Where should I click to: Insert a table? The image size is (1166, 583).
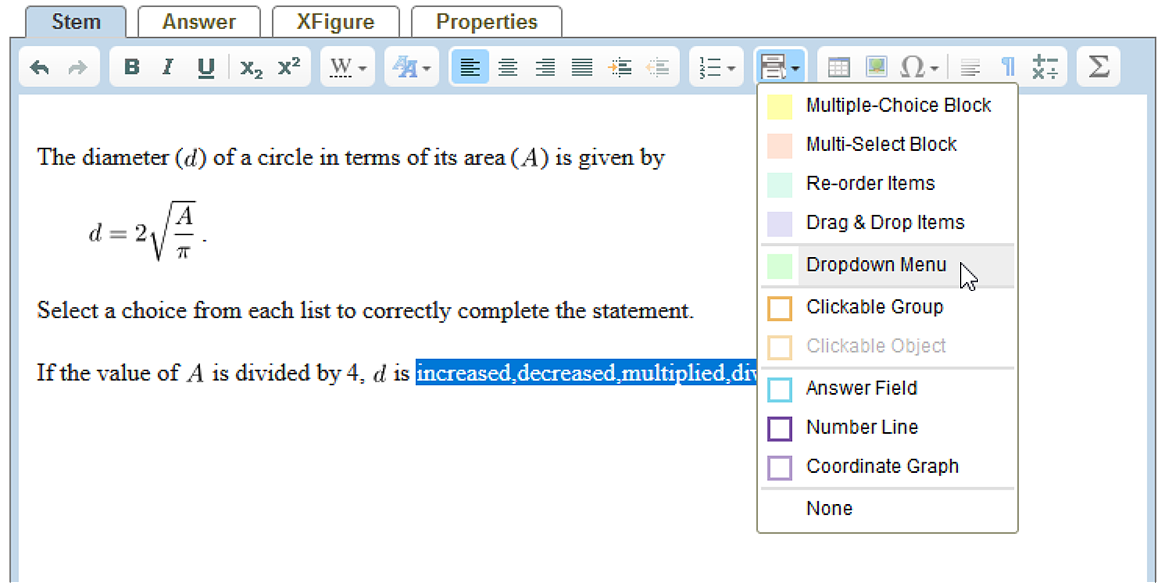pyautogui.click(x=839, y=67)
